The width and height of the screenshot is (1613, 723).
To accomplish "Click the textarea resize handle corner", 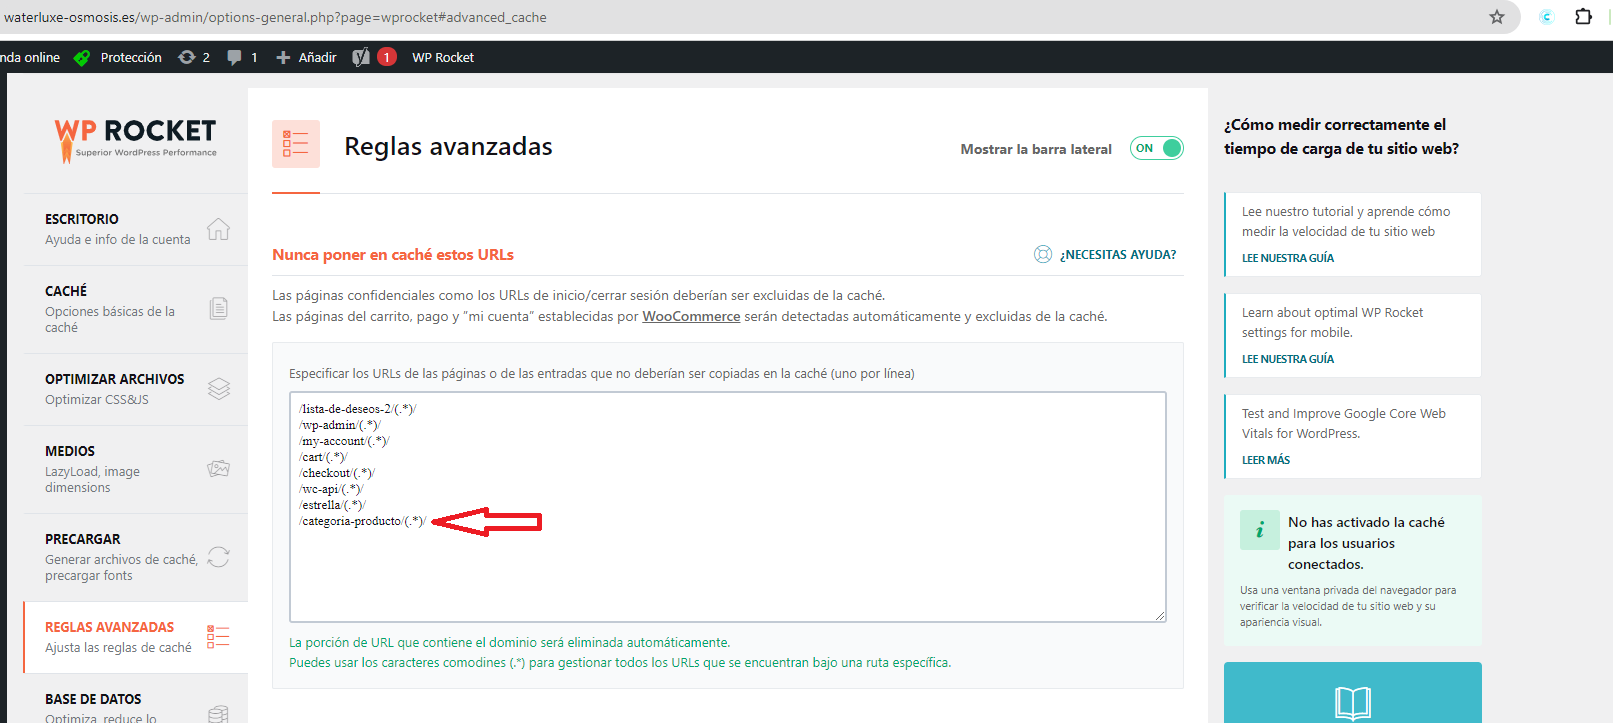I will [x=1160, y=616].
